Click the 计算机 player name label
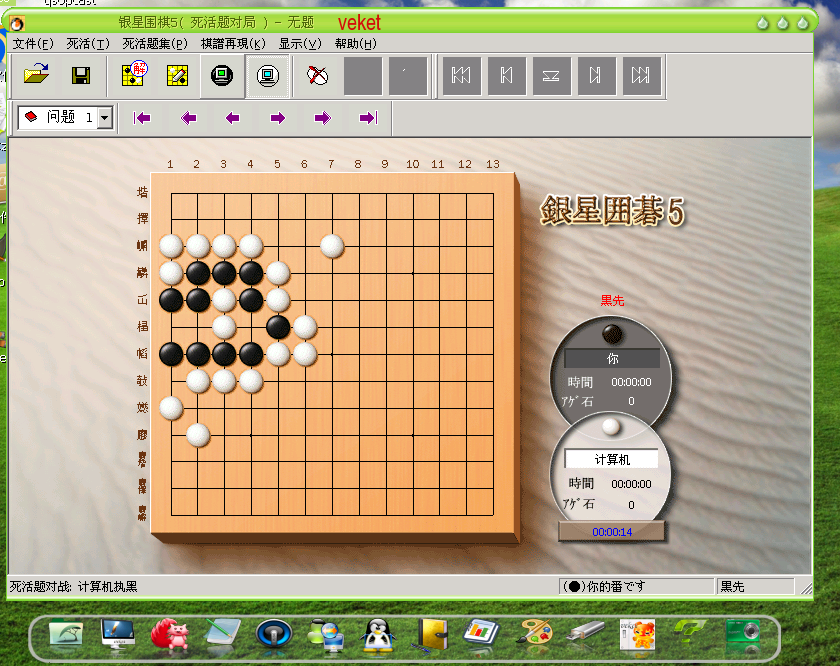 tap(612, 459)
